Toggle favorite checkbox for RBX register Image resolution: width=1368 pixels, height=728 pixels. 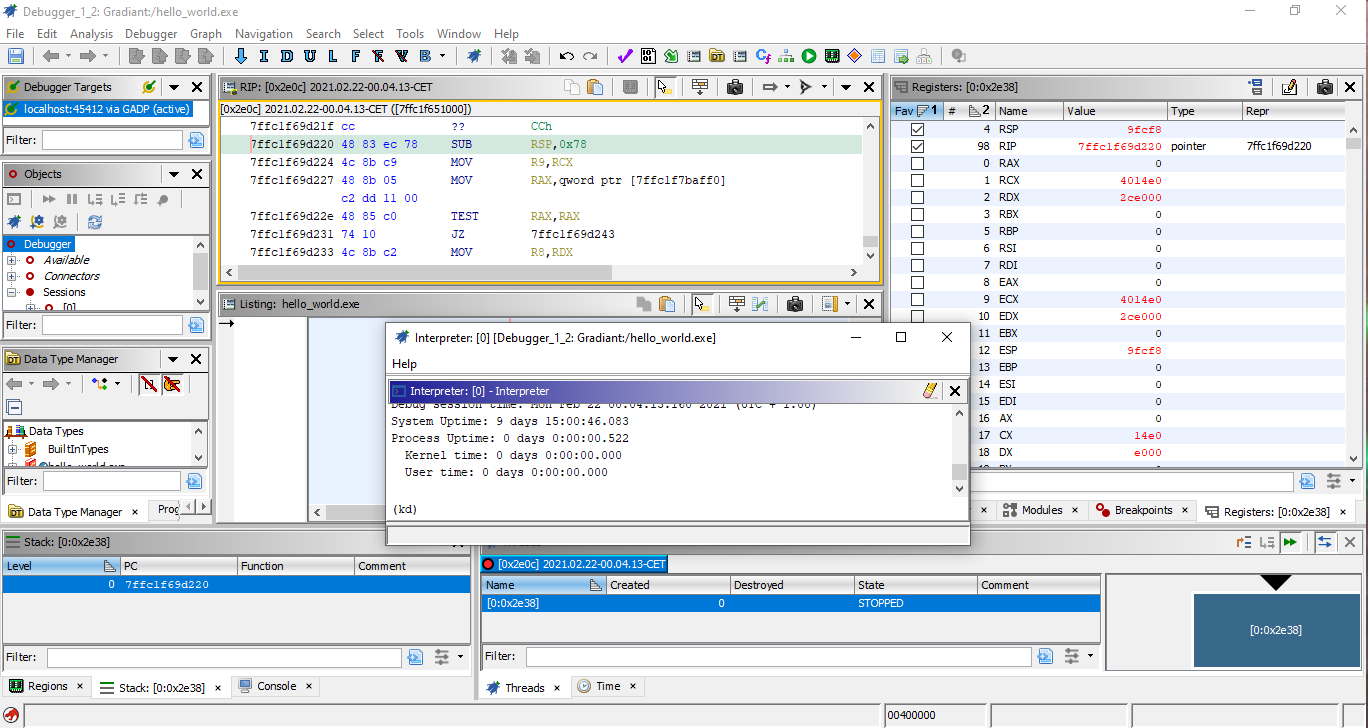coord(917,214)
